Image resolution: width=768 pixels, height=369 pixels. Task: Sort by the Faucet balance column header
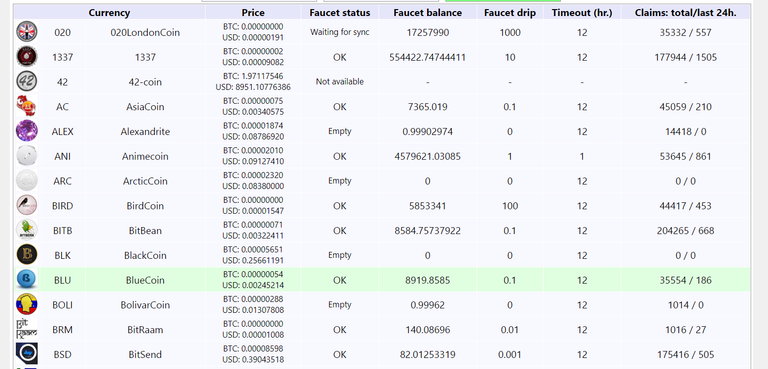428,13
